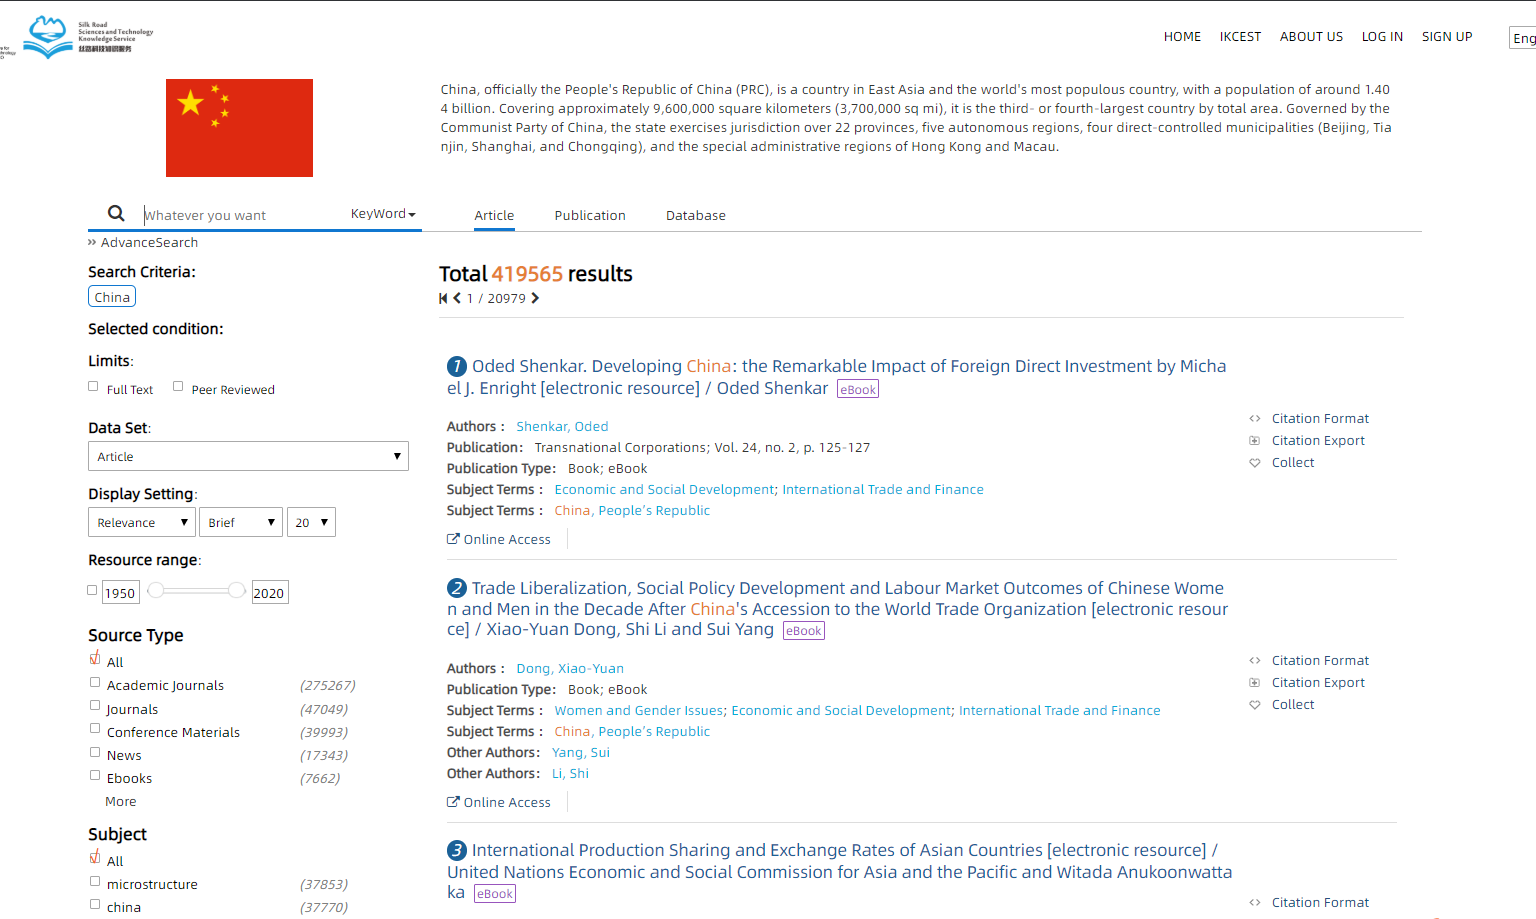
Task: Go to previous results page arrow
Action: click(x=457, y=299)
